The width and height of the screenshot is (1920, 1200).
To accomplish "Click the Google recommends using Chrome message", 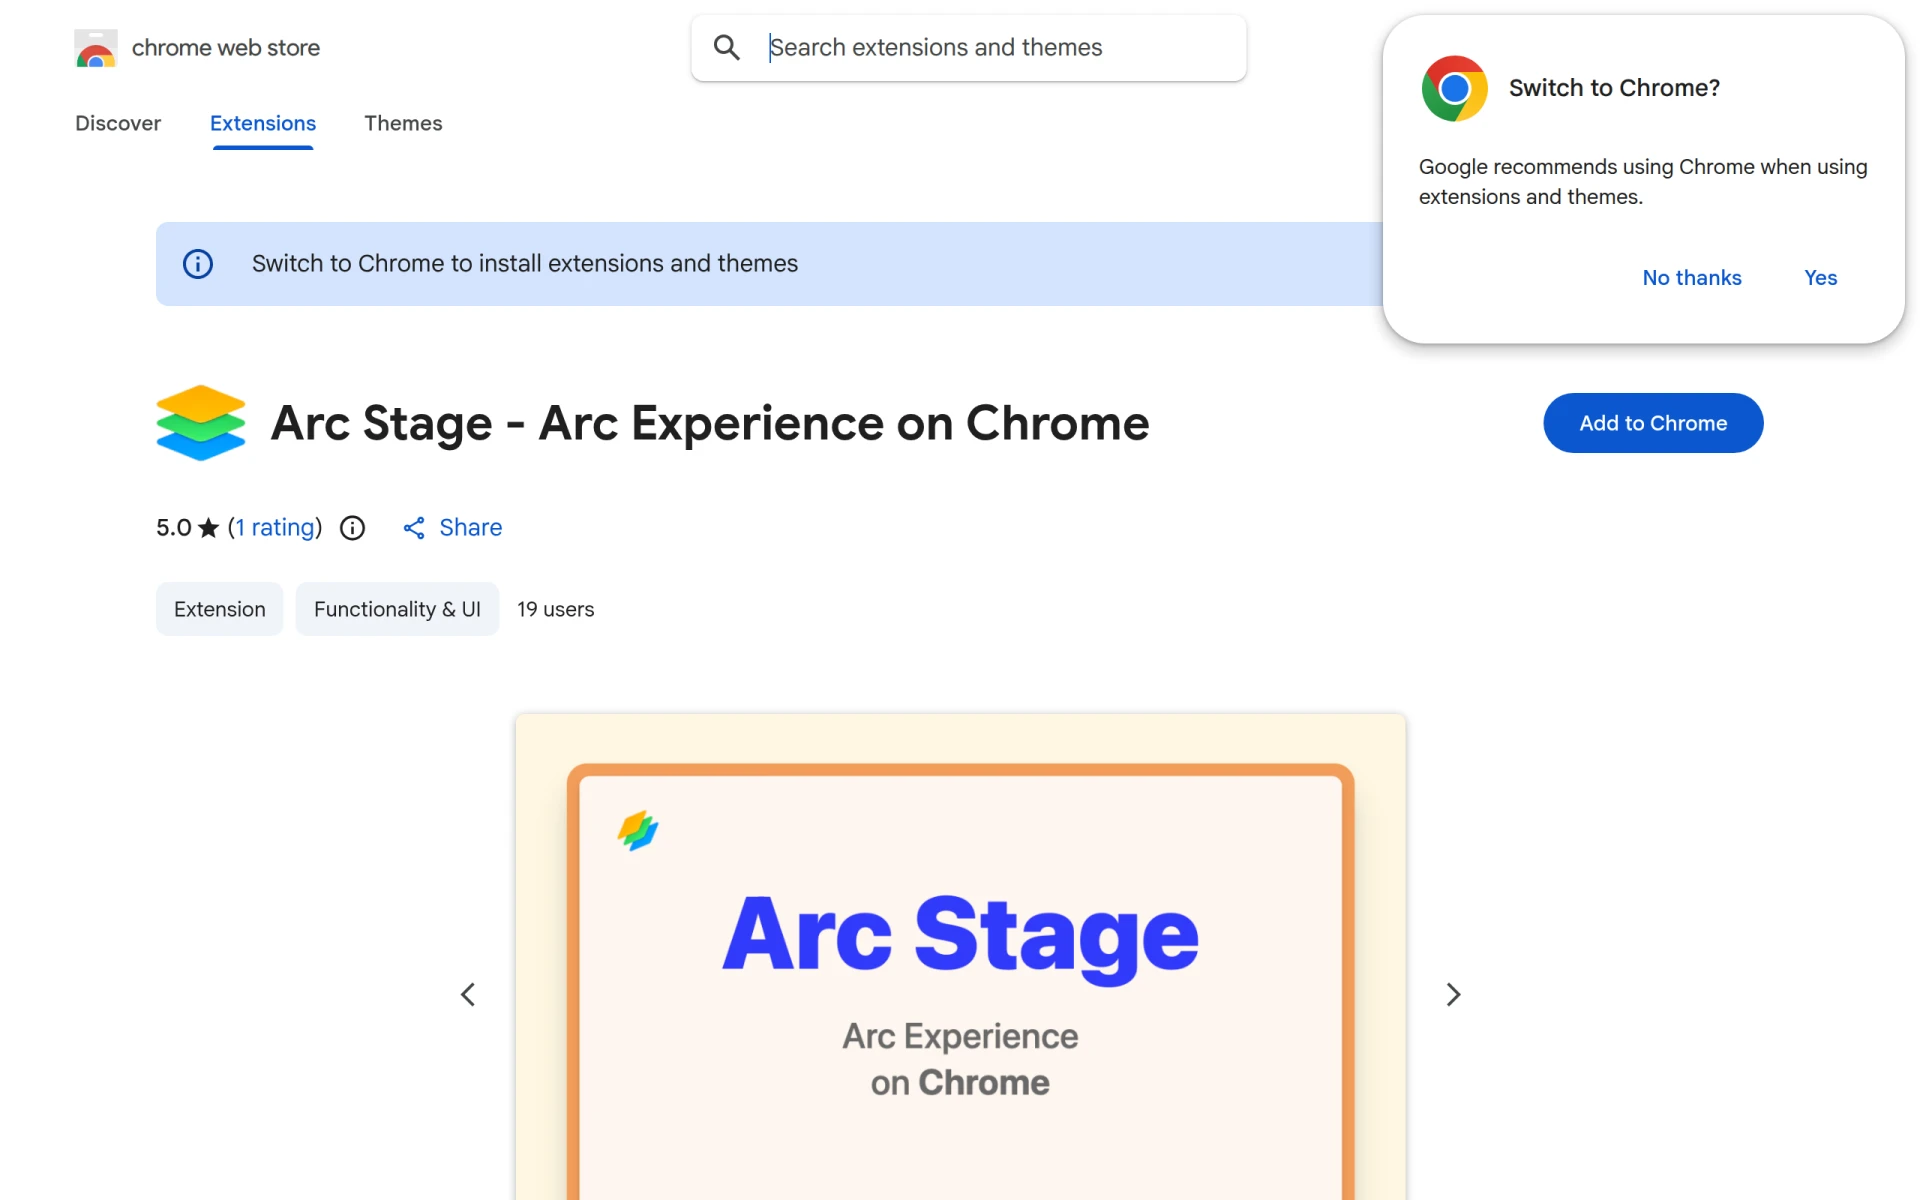I will tap(1643, 182).
